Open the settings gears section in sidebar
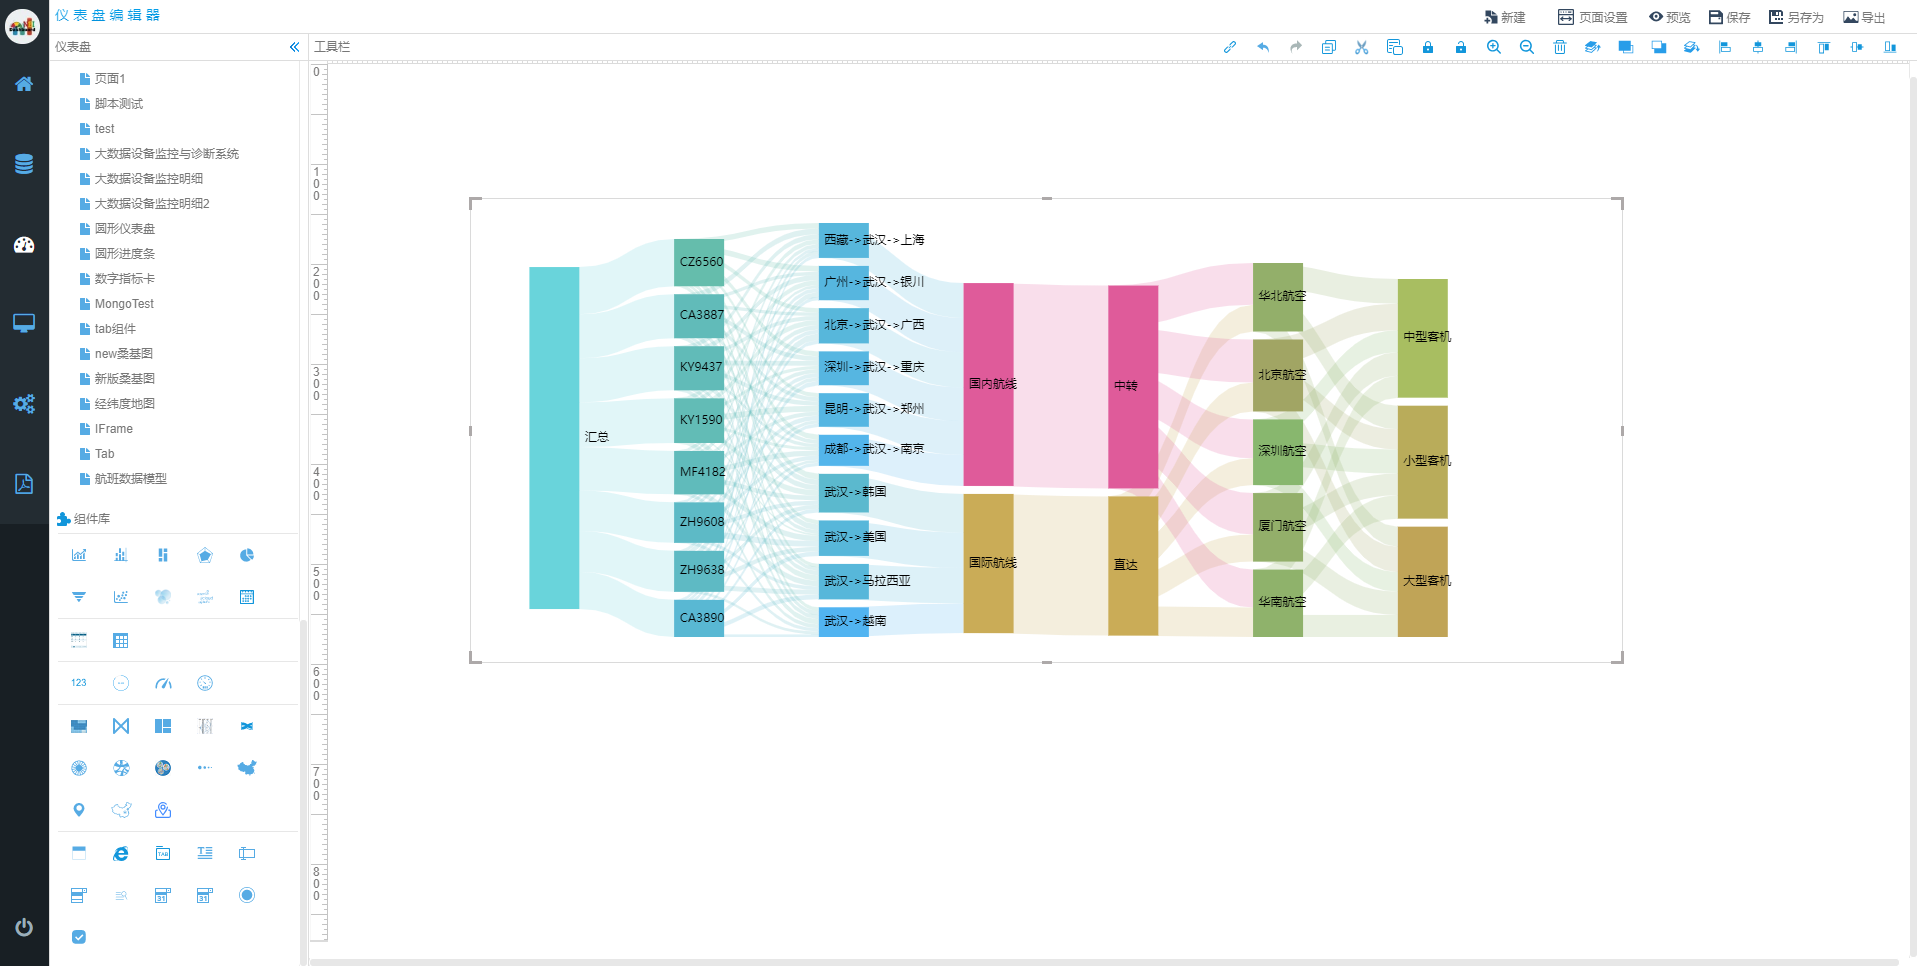Screen dimensions: 1917x966 pos(24,404)
